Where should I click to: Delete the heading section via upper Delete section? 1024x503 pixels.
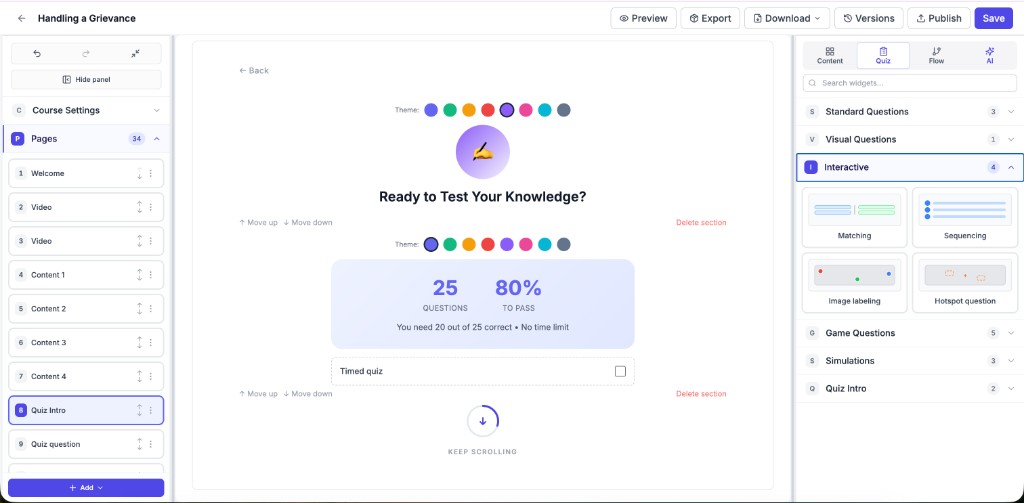[701, 223]
